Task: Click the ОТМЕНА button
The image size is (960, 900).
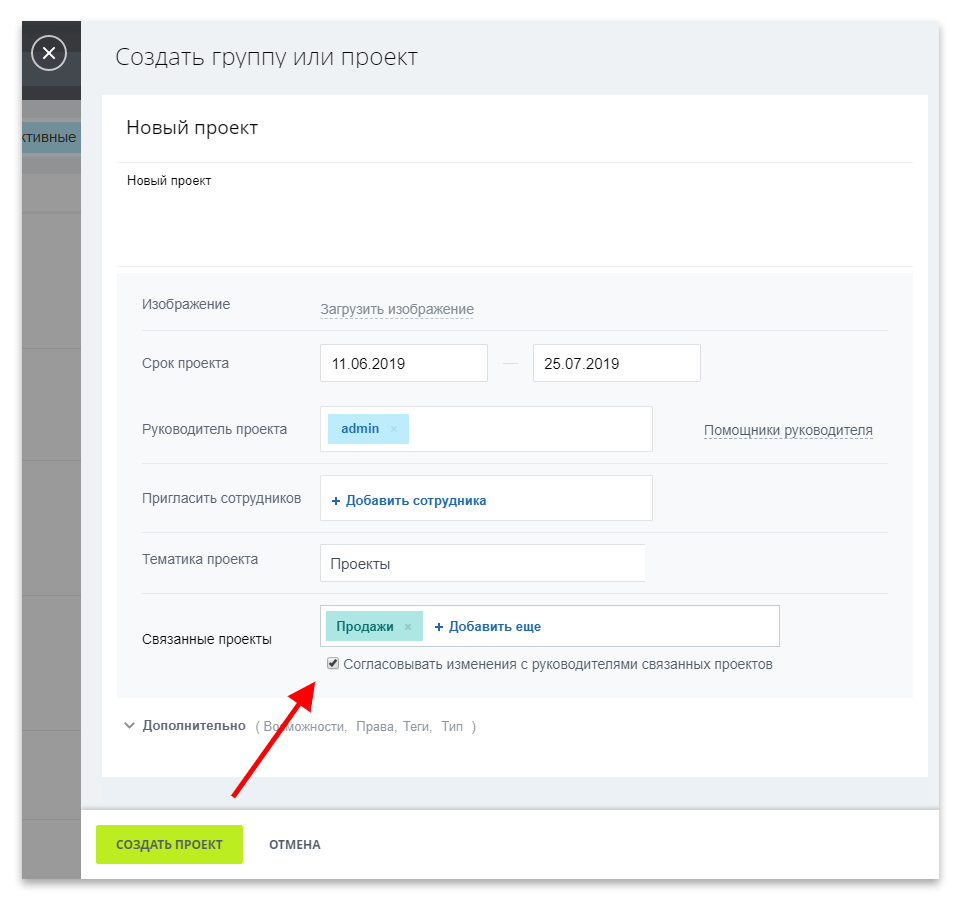Action: coord(294,844)
